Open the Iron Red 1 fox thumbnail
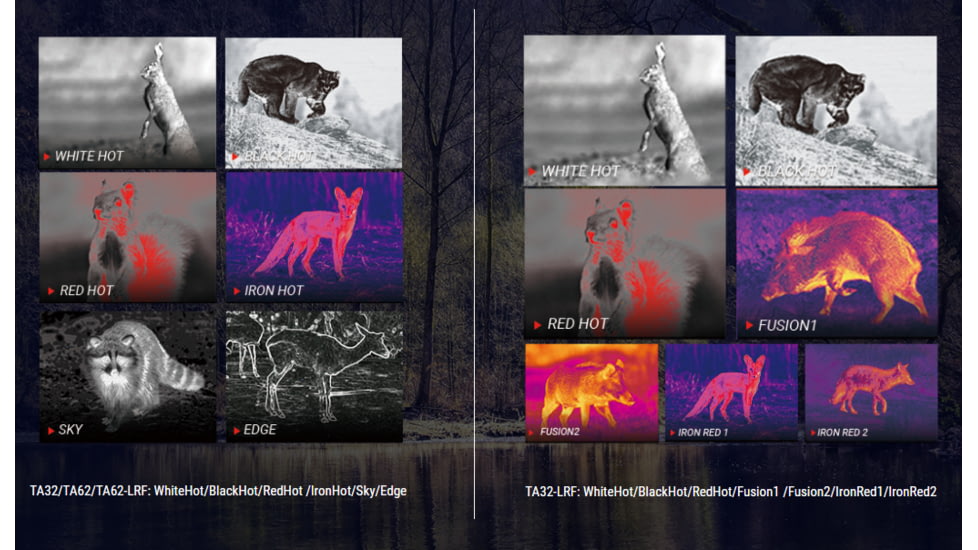978x550 pixels. click(x=731, y=393)
